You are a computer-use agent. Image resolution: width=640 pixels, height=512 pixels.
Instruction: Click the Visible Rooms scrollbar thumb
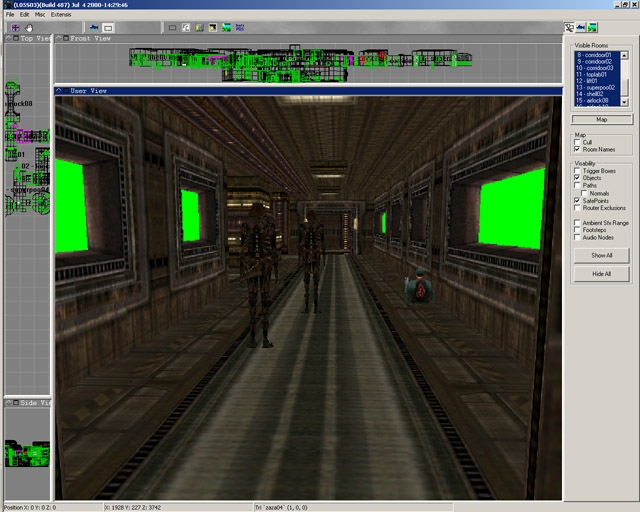[x=624, y=88]
